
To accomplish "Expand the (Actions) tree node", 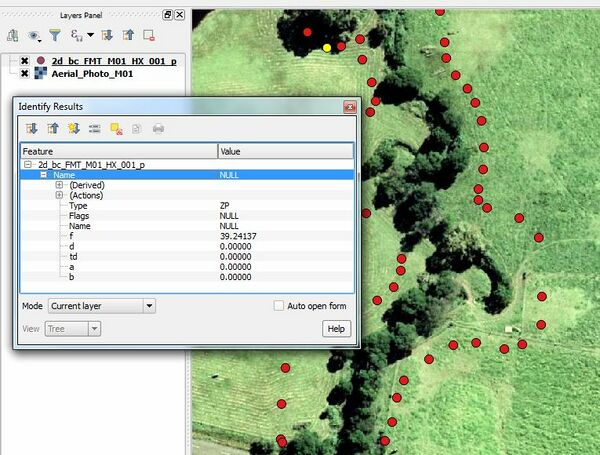I will click(x=59, y=195).
